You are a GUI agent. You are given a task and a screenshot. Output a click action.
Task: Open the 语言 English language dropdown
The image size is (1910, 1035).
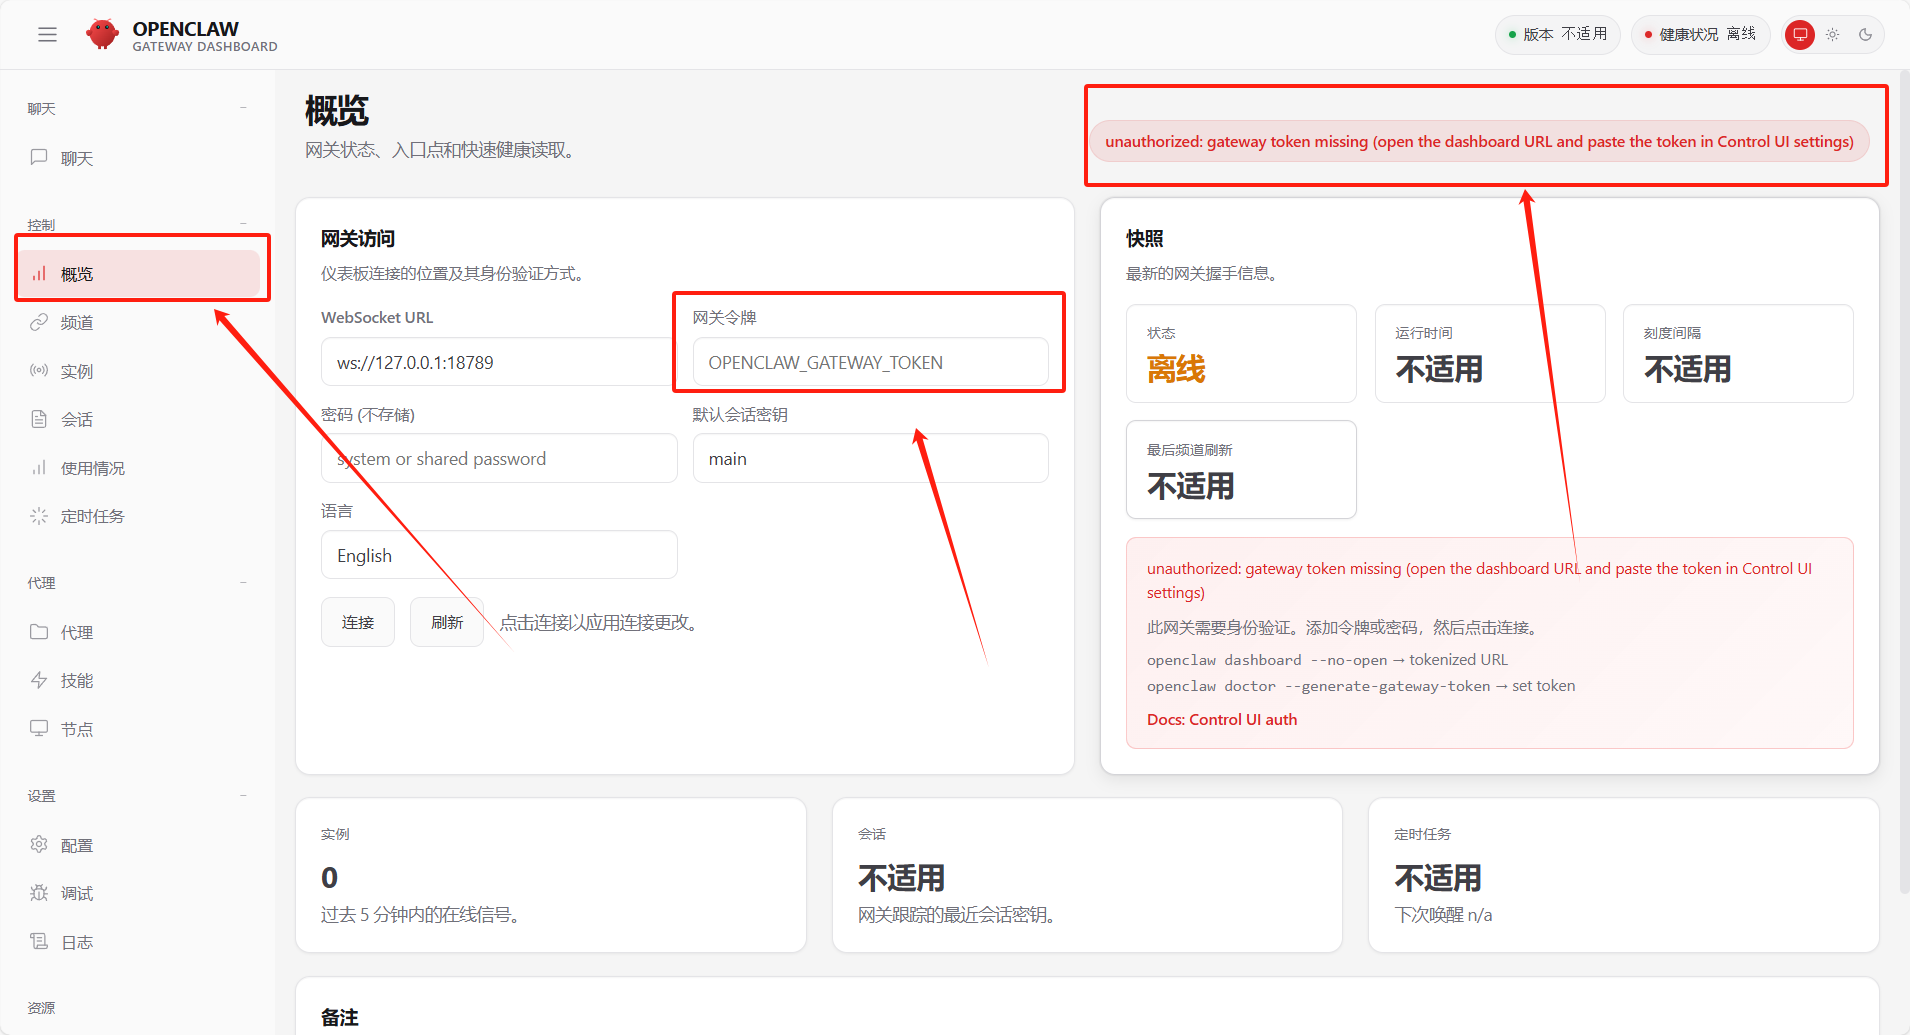498,554
